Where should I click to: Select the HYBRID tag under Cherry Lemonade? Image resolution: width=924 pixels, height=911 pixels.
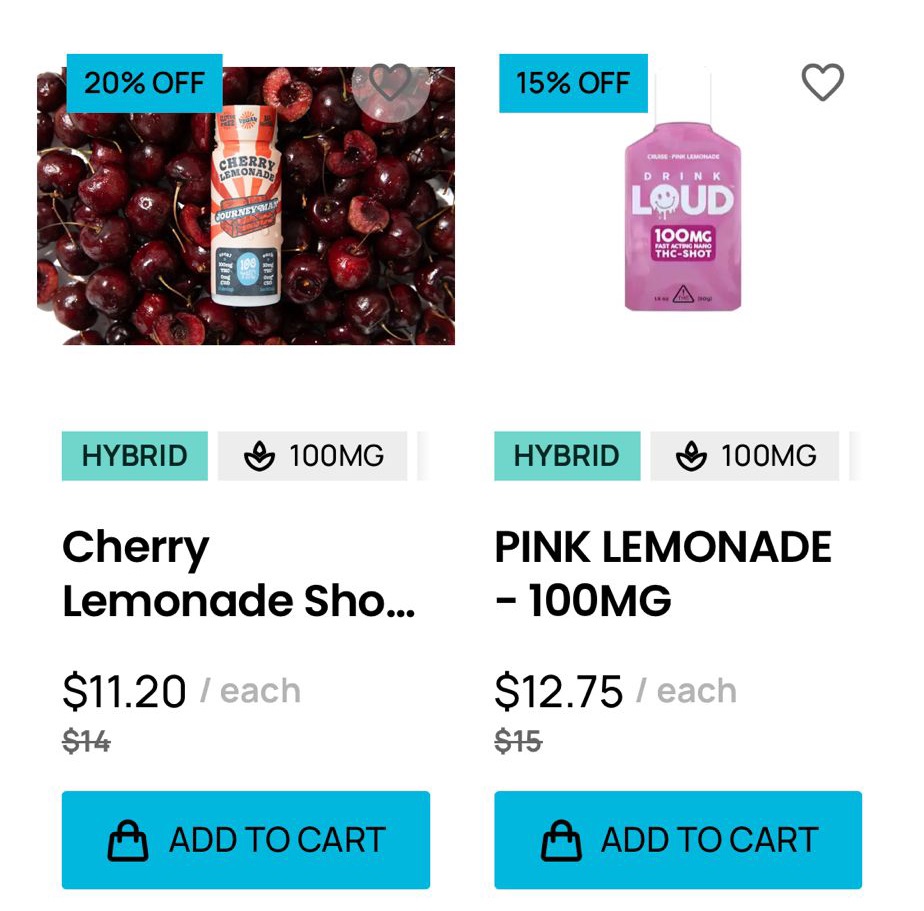(x=135, y=457)
